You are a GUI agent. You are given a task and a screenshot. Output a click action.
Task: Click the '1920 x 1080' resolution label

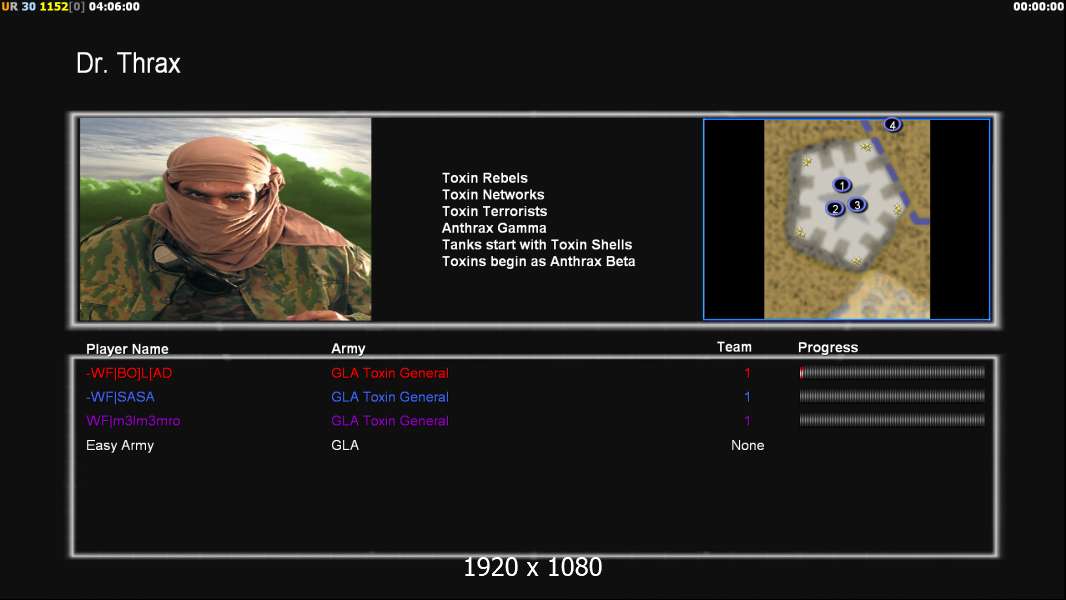[x=532, y=567]
